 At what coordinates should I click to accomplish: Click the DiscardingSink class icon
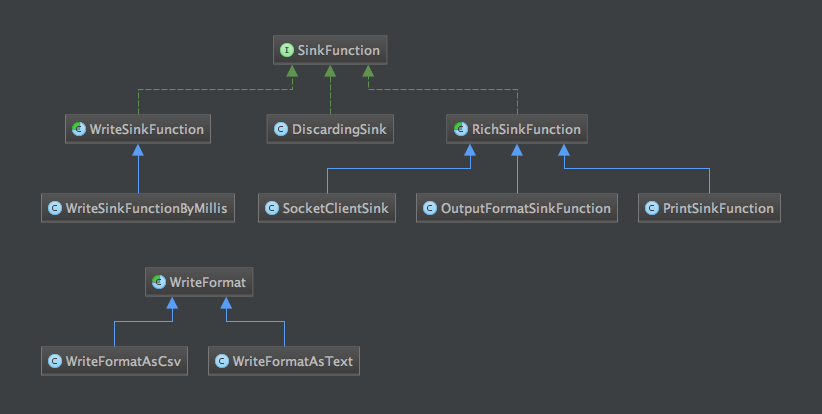point(281,129)
